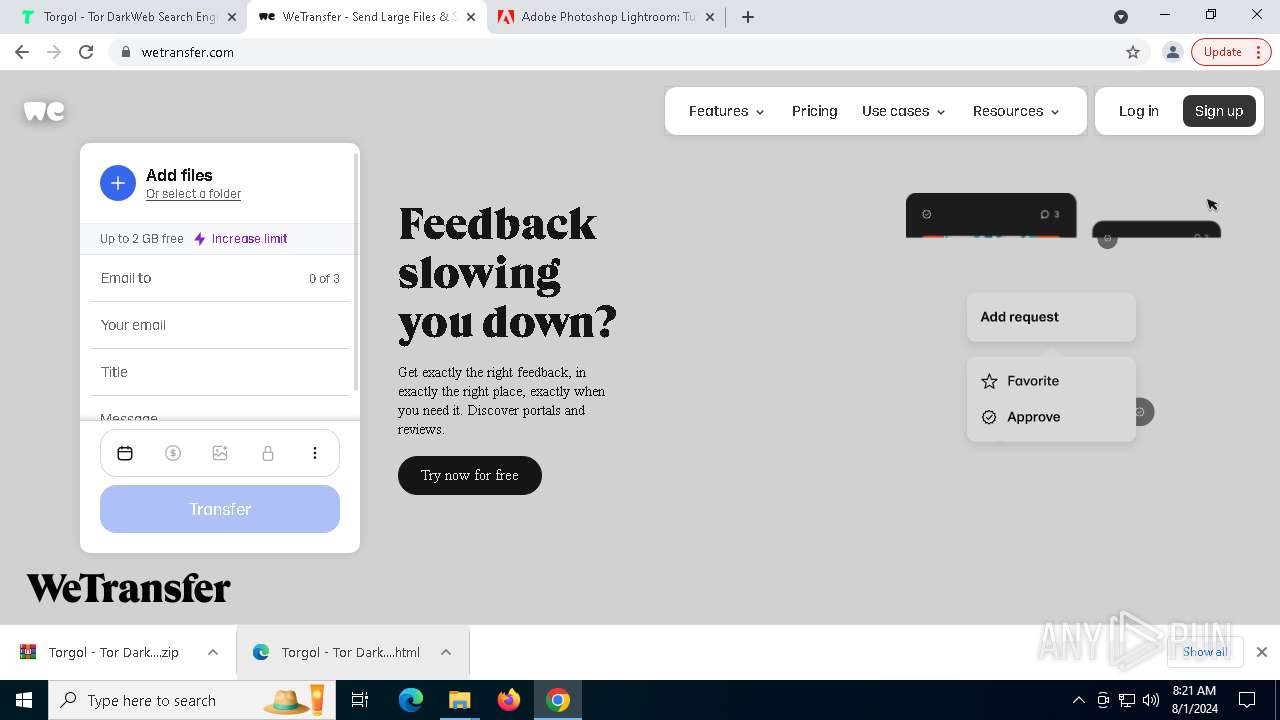1280x720 pixels.
Task: Click the Your email input field
Action: click(x=220, y=325)
